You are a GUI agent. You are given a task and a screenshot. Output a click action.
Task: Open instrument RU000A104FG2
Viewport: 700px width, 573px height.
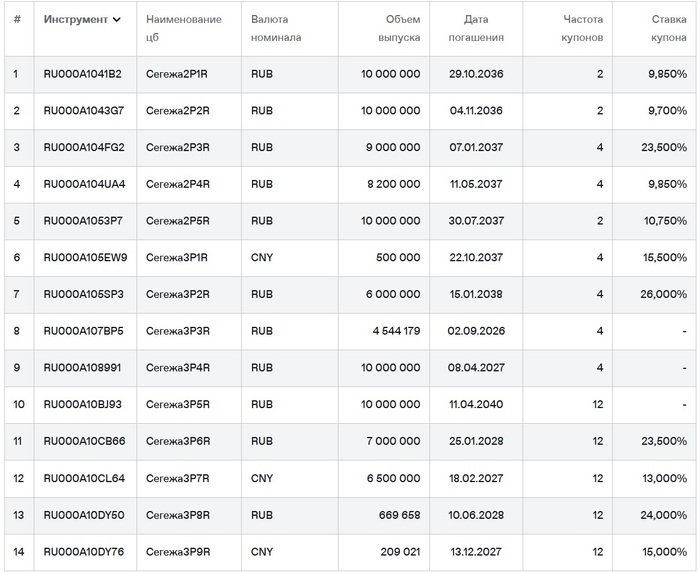coord(84,148)
